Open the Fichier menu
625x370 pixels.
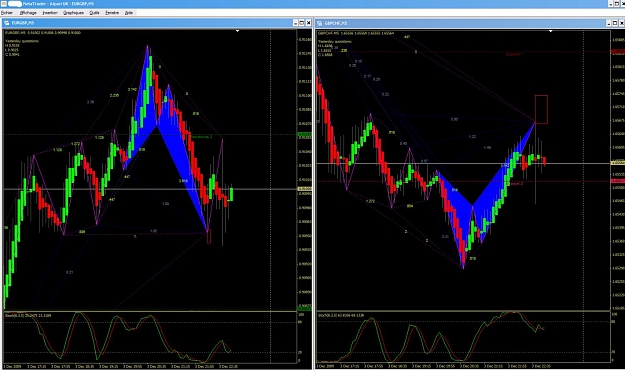tap(7, 13)
